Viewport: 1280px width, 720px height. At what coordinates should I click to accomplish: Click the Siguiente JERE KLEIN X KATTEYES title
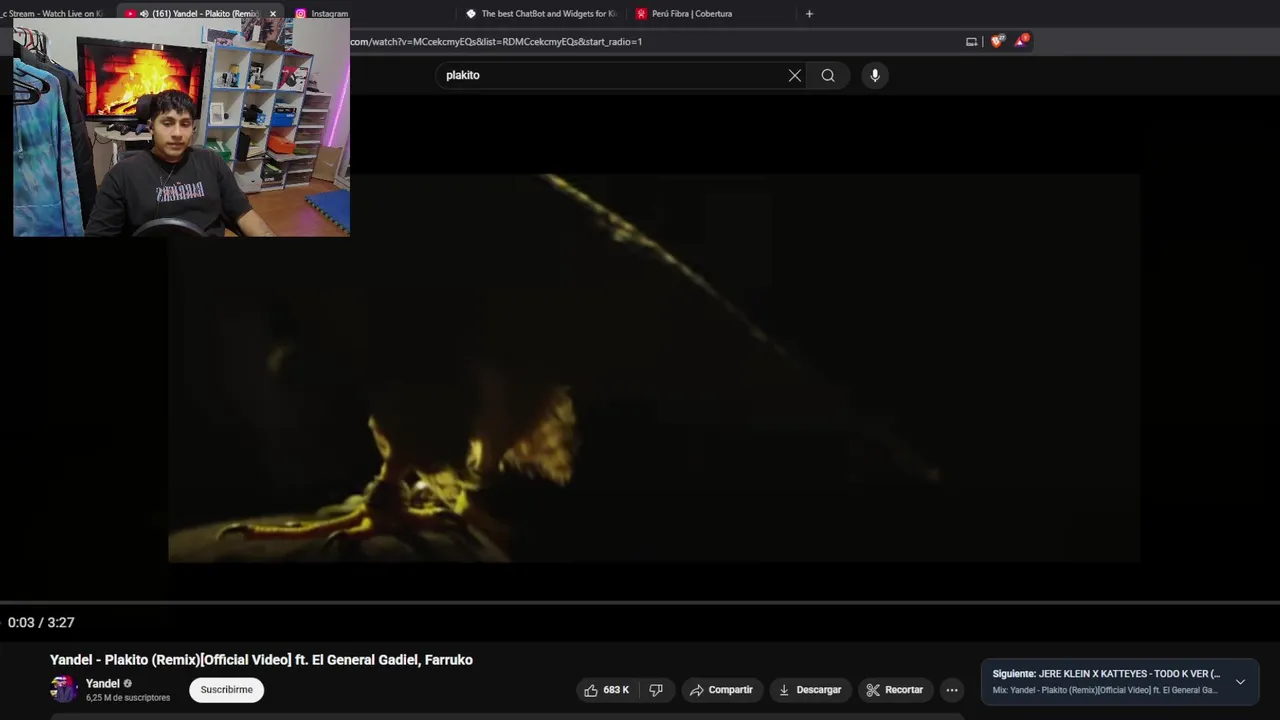click(x=1106, y=674)
